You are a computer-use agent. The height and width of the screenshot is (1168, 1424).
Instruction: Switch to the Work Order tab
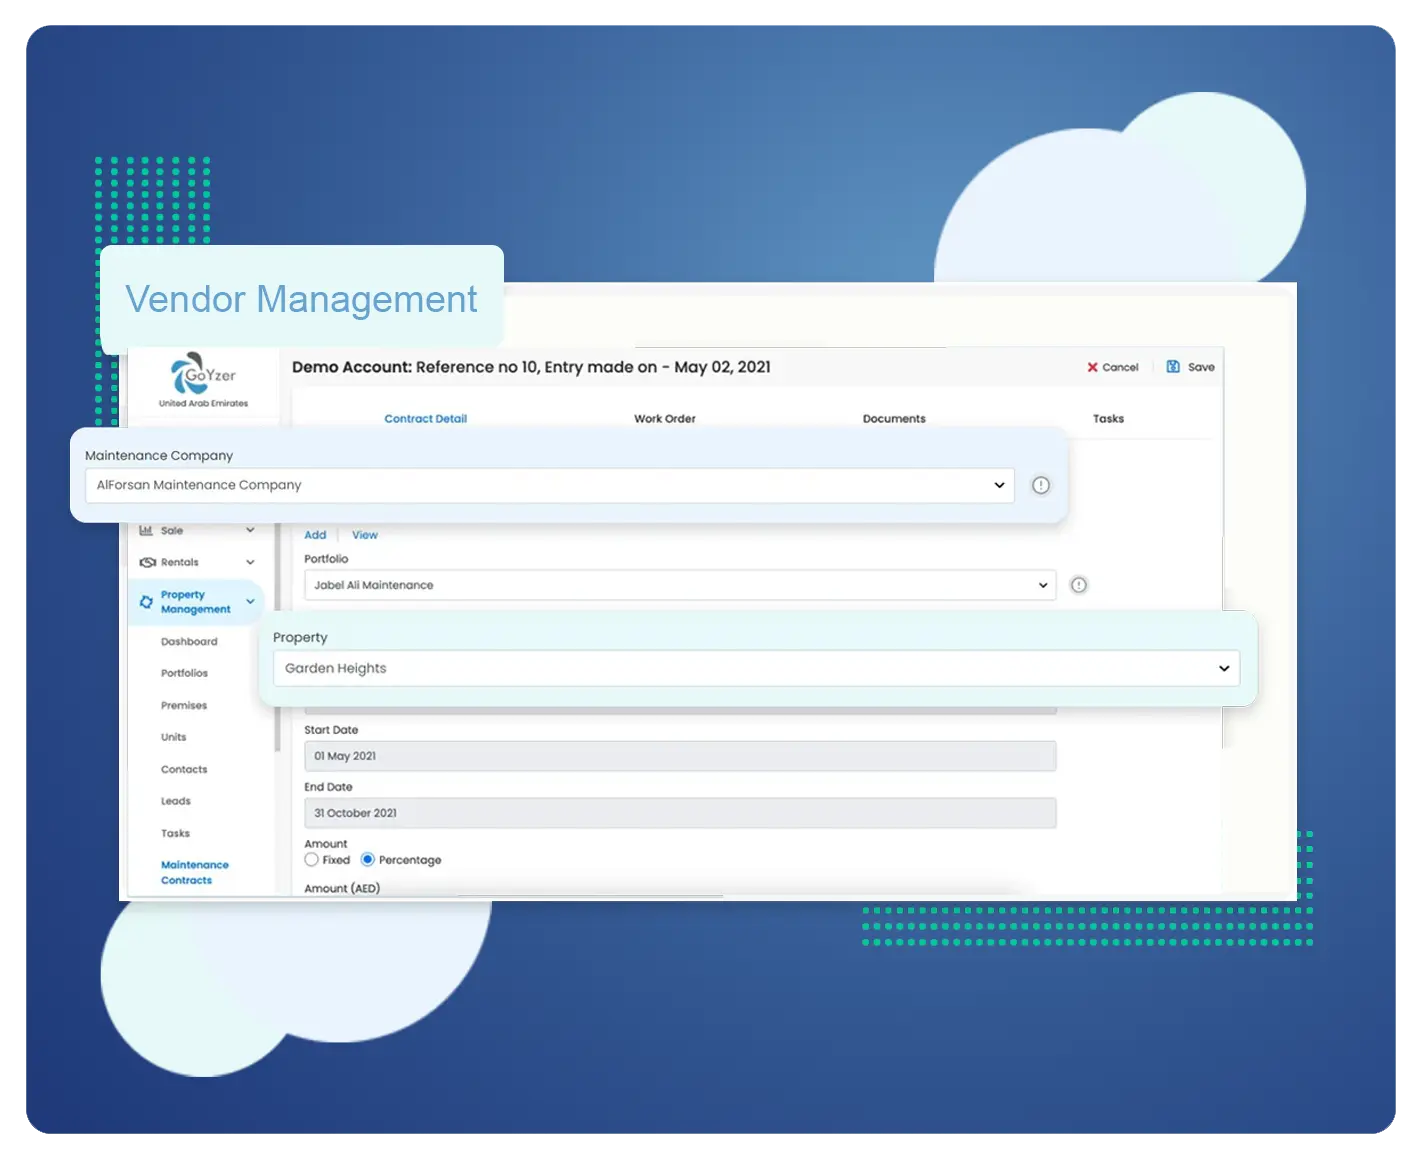(x=664, y=419)
